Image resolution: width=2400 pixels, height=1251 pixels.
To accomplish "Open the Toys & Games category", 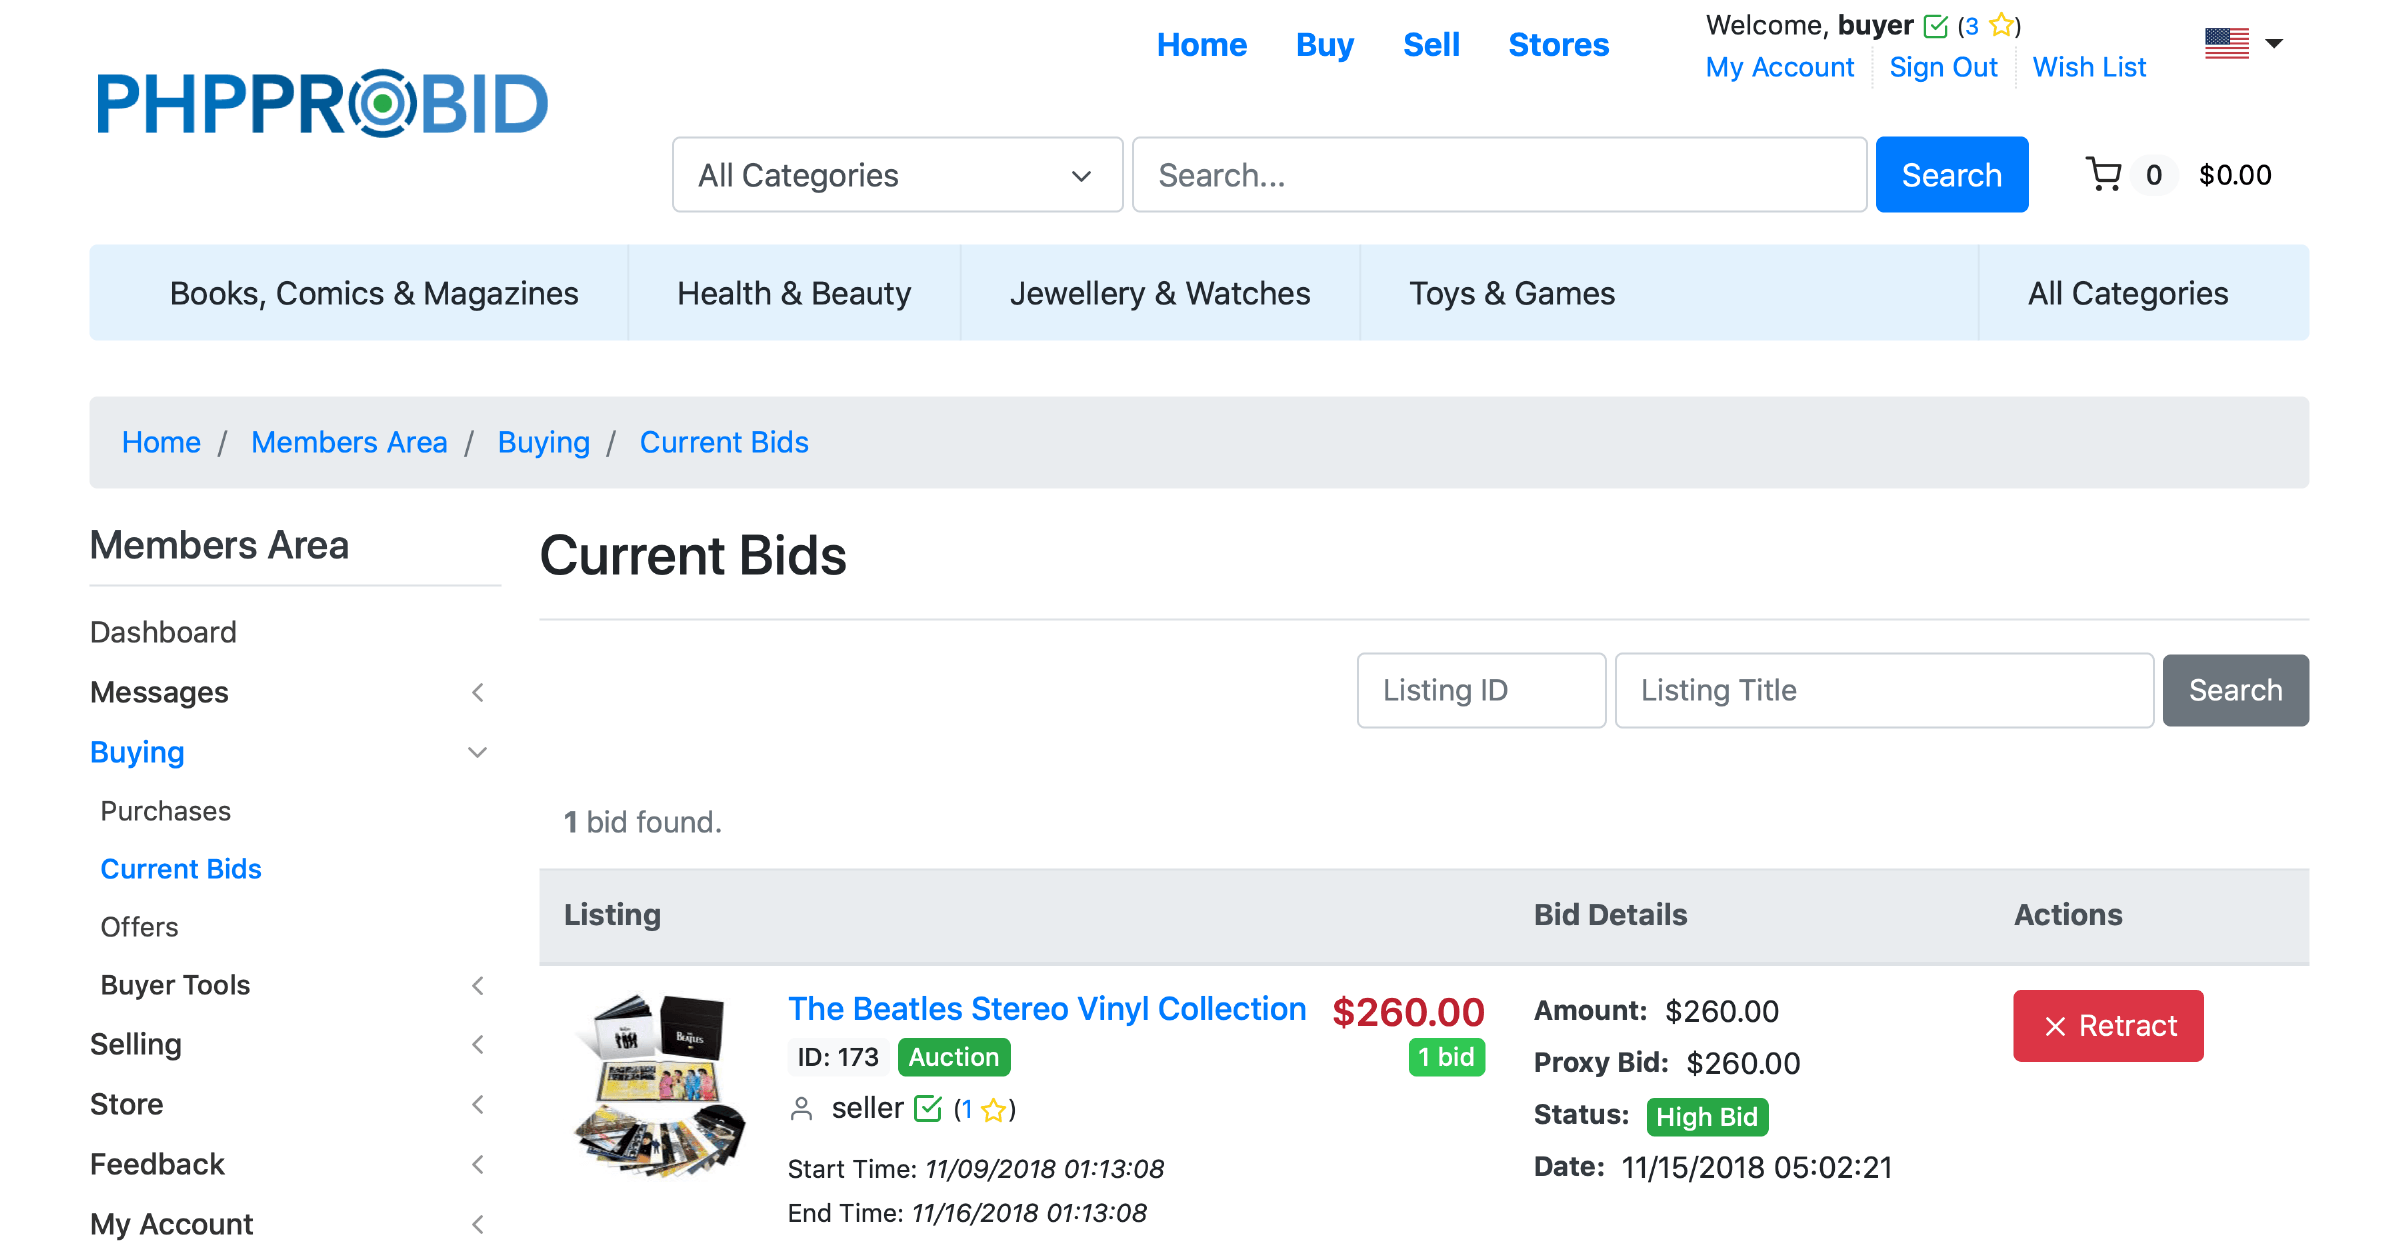I will [1511, 293].
